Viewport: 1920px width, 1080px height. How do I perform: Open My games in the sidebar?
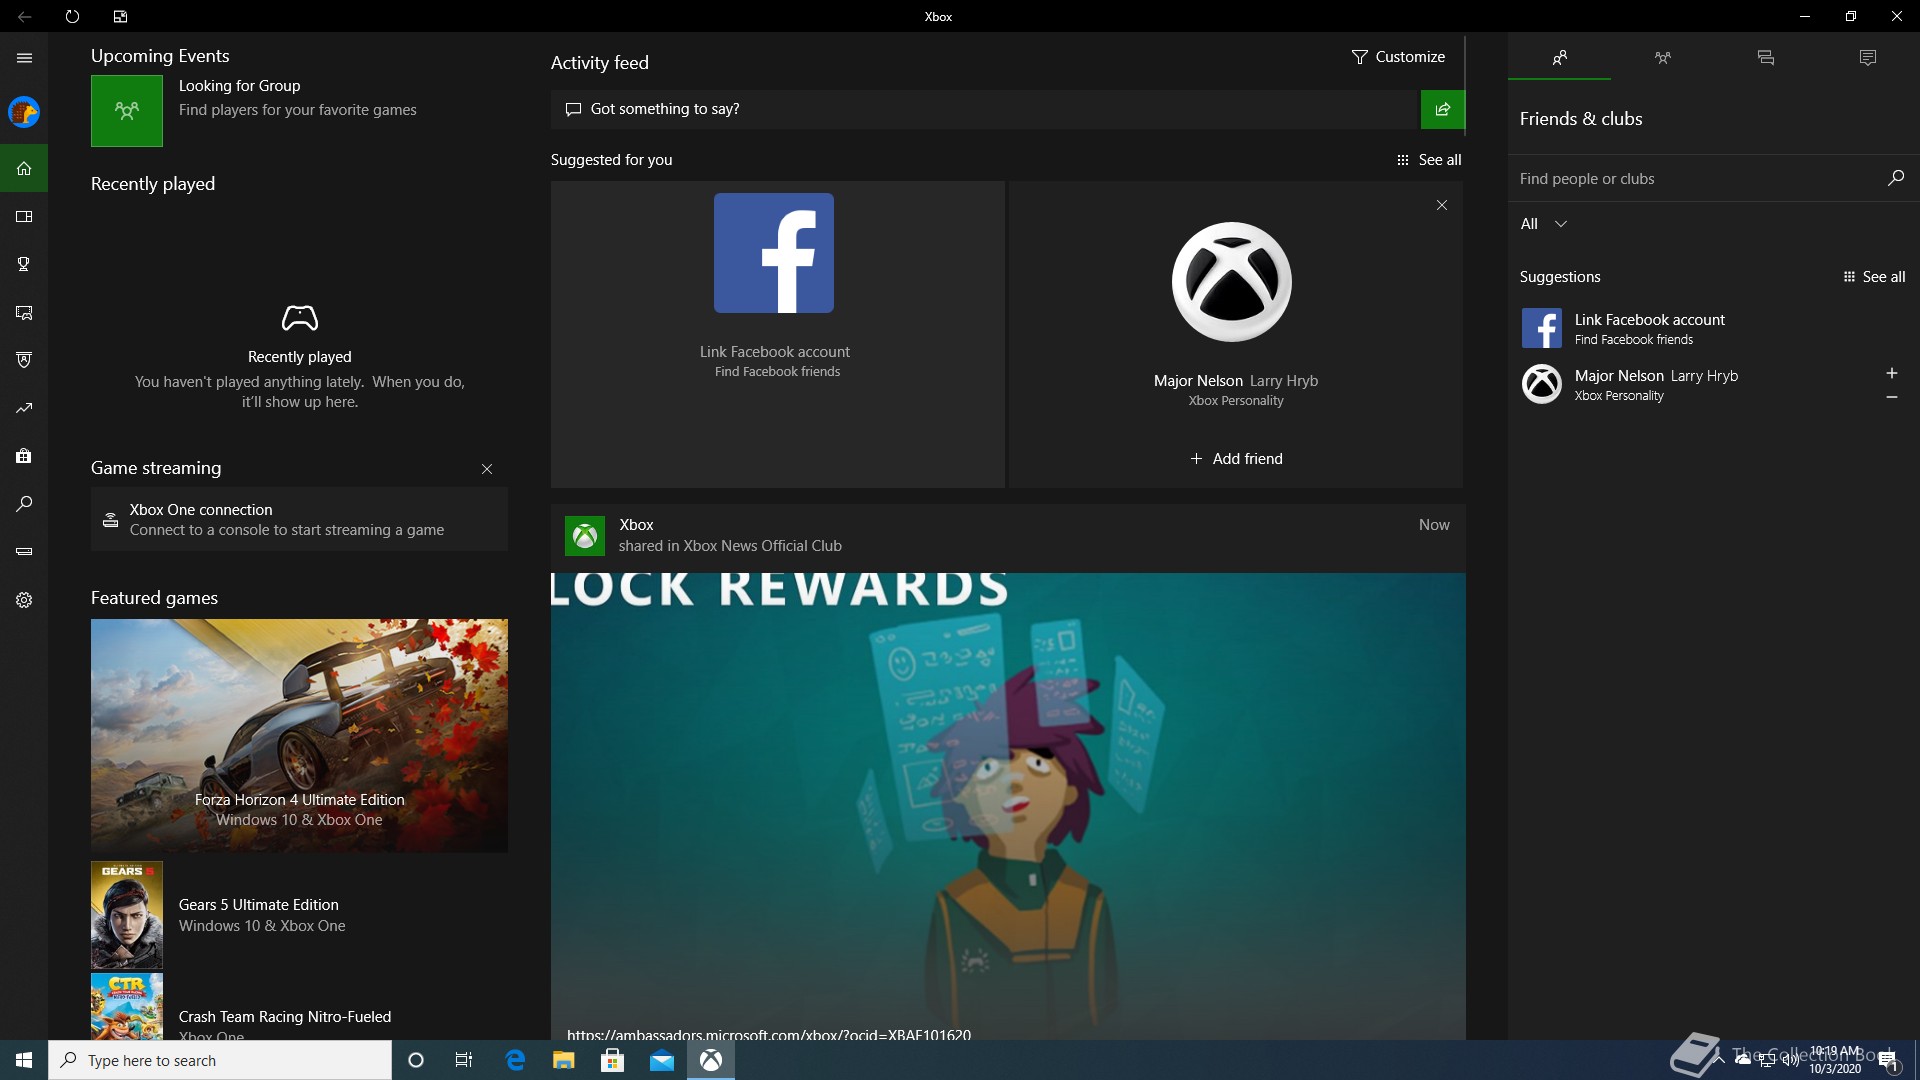click(24, 216)
